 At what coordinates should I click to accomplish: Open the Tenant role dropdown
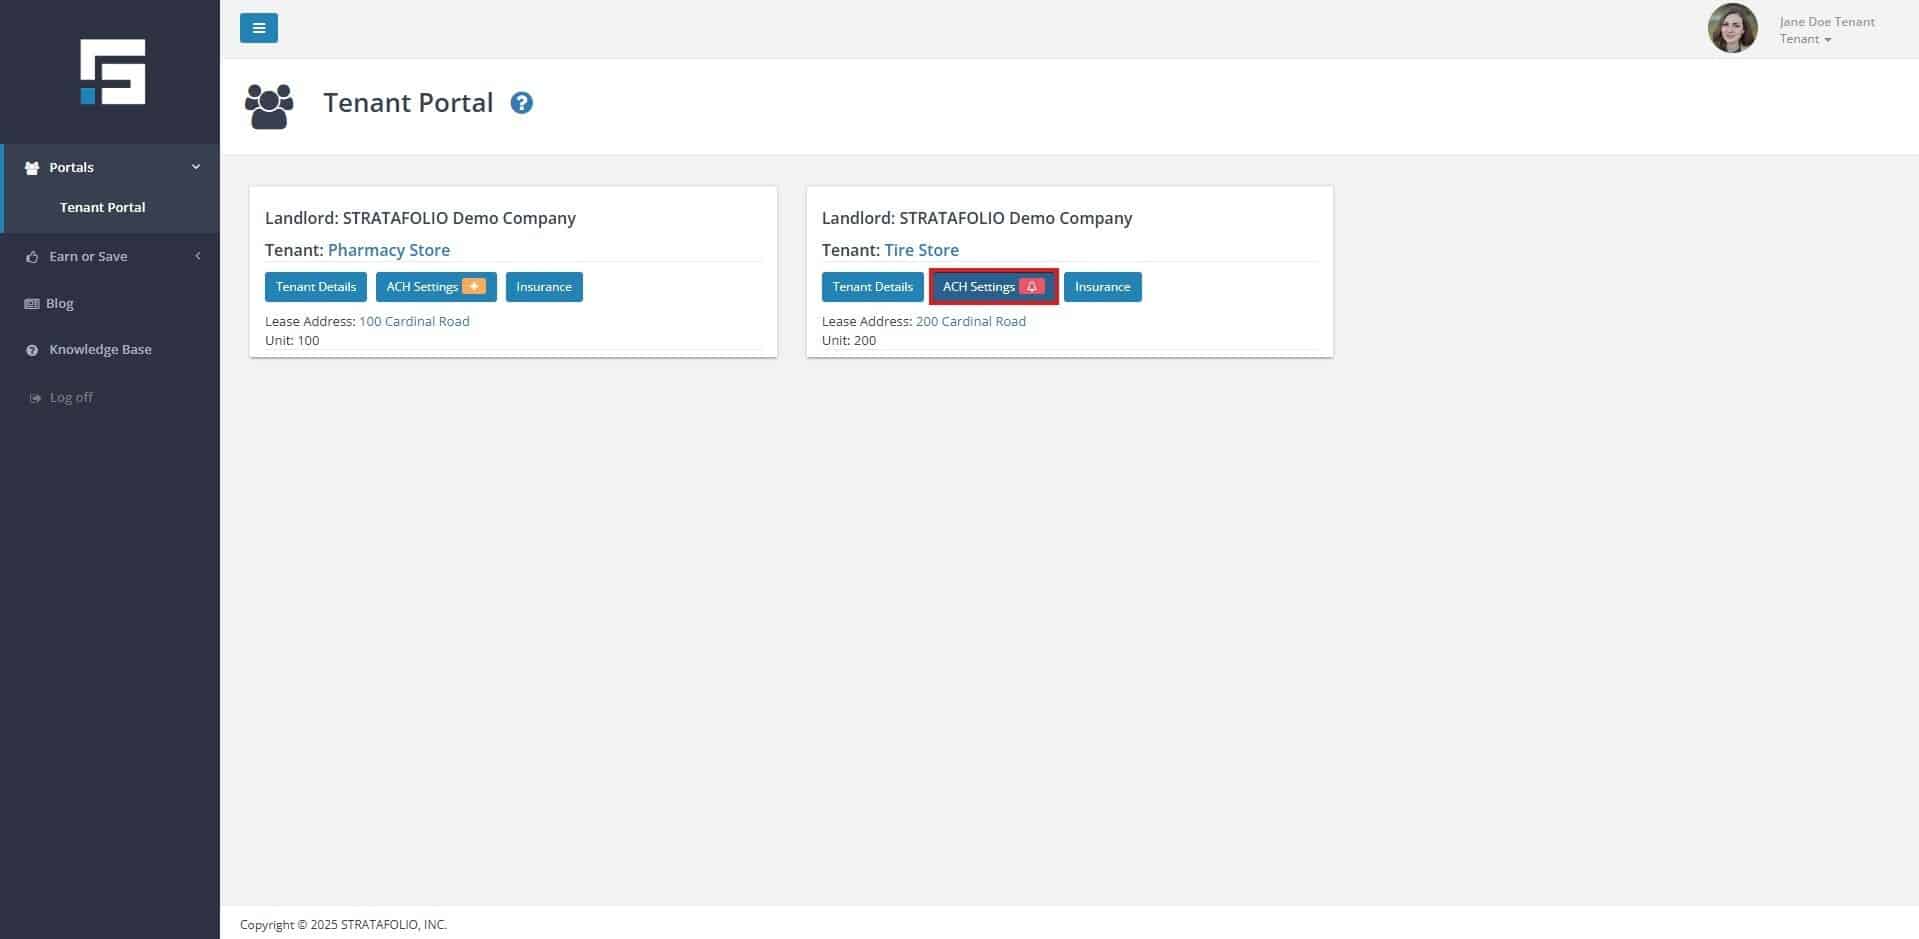pos(1805,39)
